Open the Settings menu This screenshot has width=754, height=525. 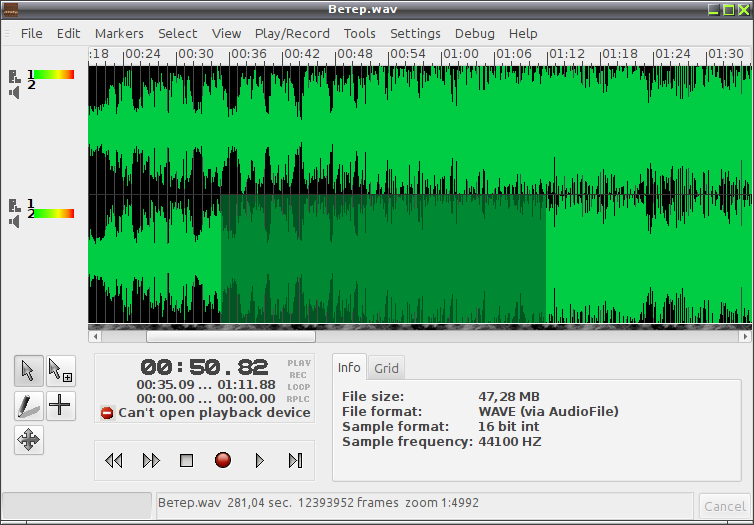tap(415, 34)
